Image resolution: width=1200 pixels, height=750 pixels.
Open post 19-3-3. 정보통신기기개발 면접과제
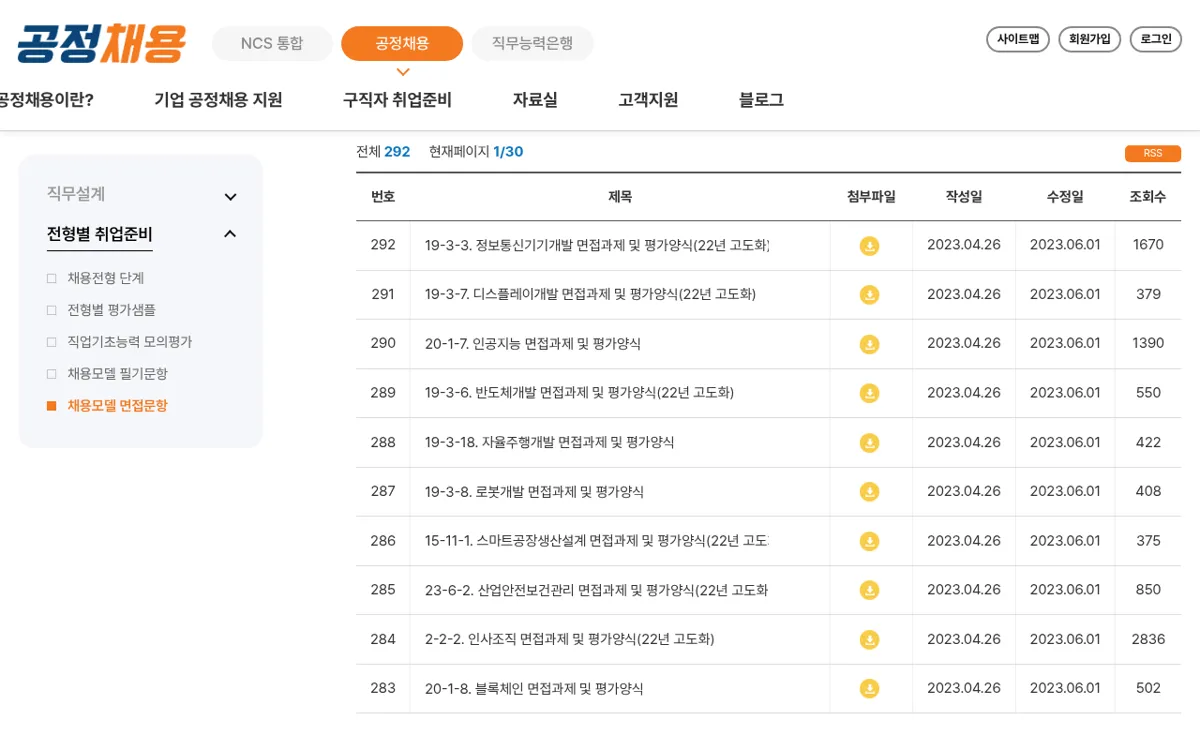click(x=597, y=245)
